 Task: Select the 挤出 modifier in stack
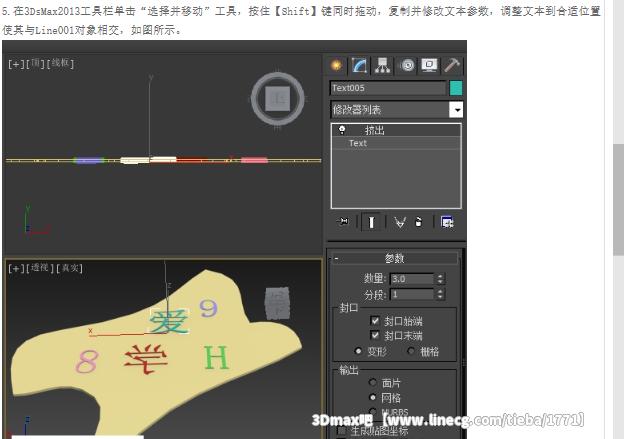pyautogui.click(x=396, y=130)
